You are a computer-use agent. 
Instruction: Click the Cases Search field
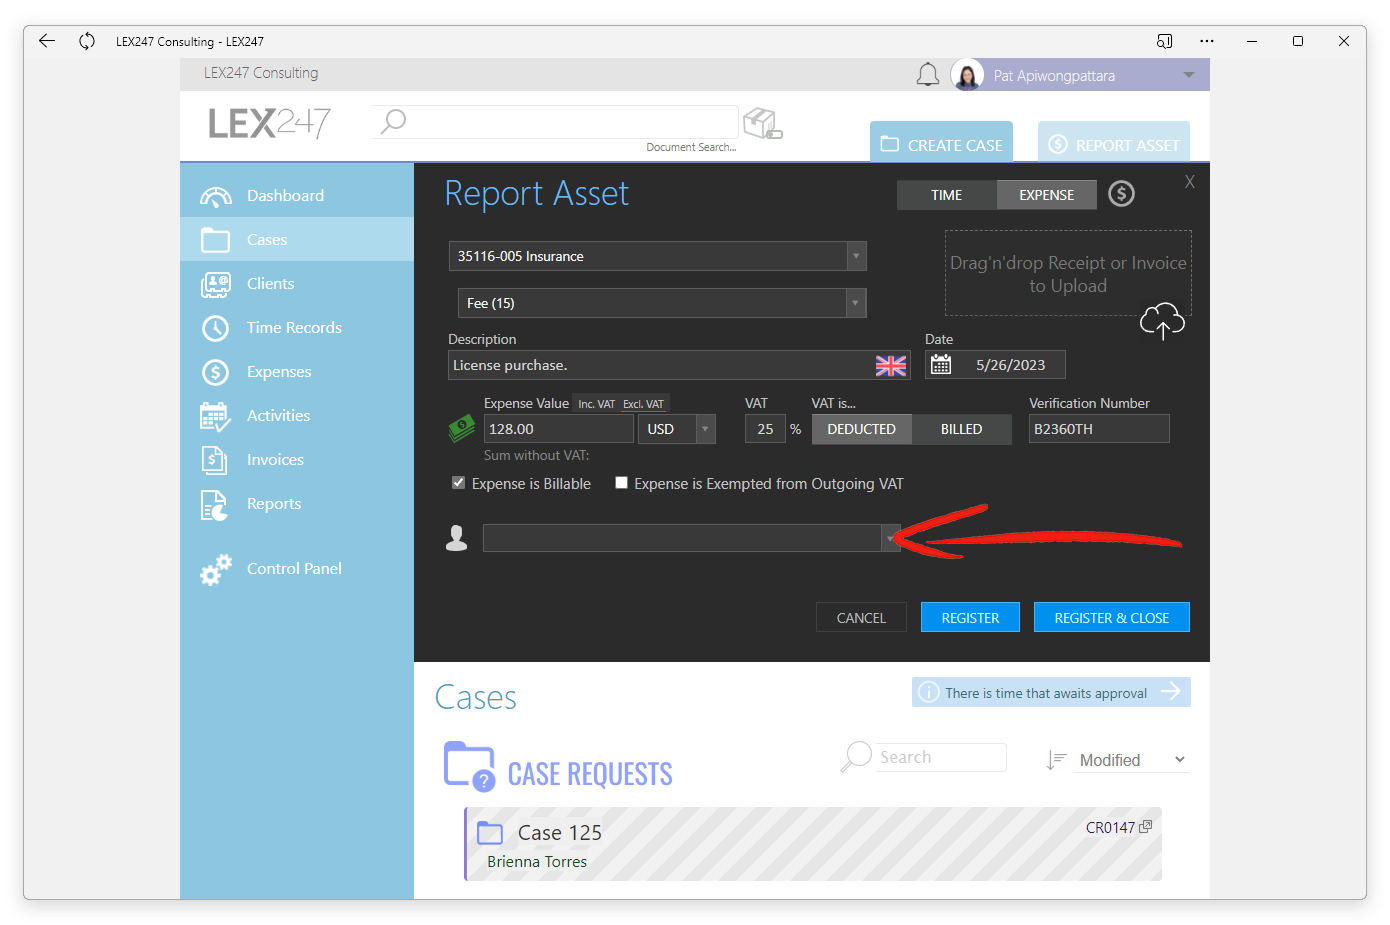(x=941, y=757)
